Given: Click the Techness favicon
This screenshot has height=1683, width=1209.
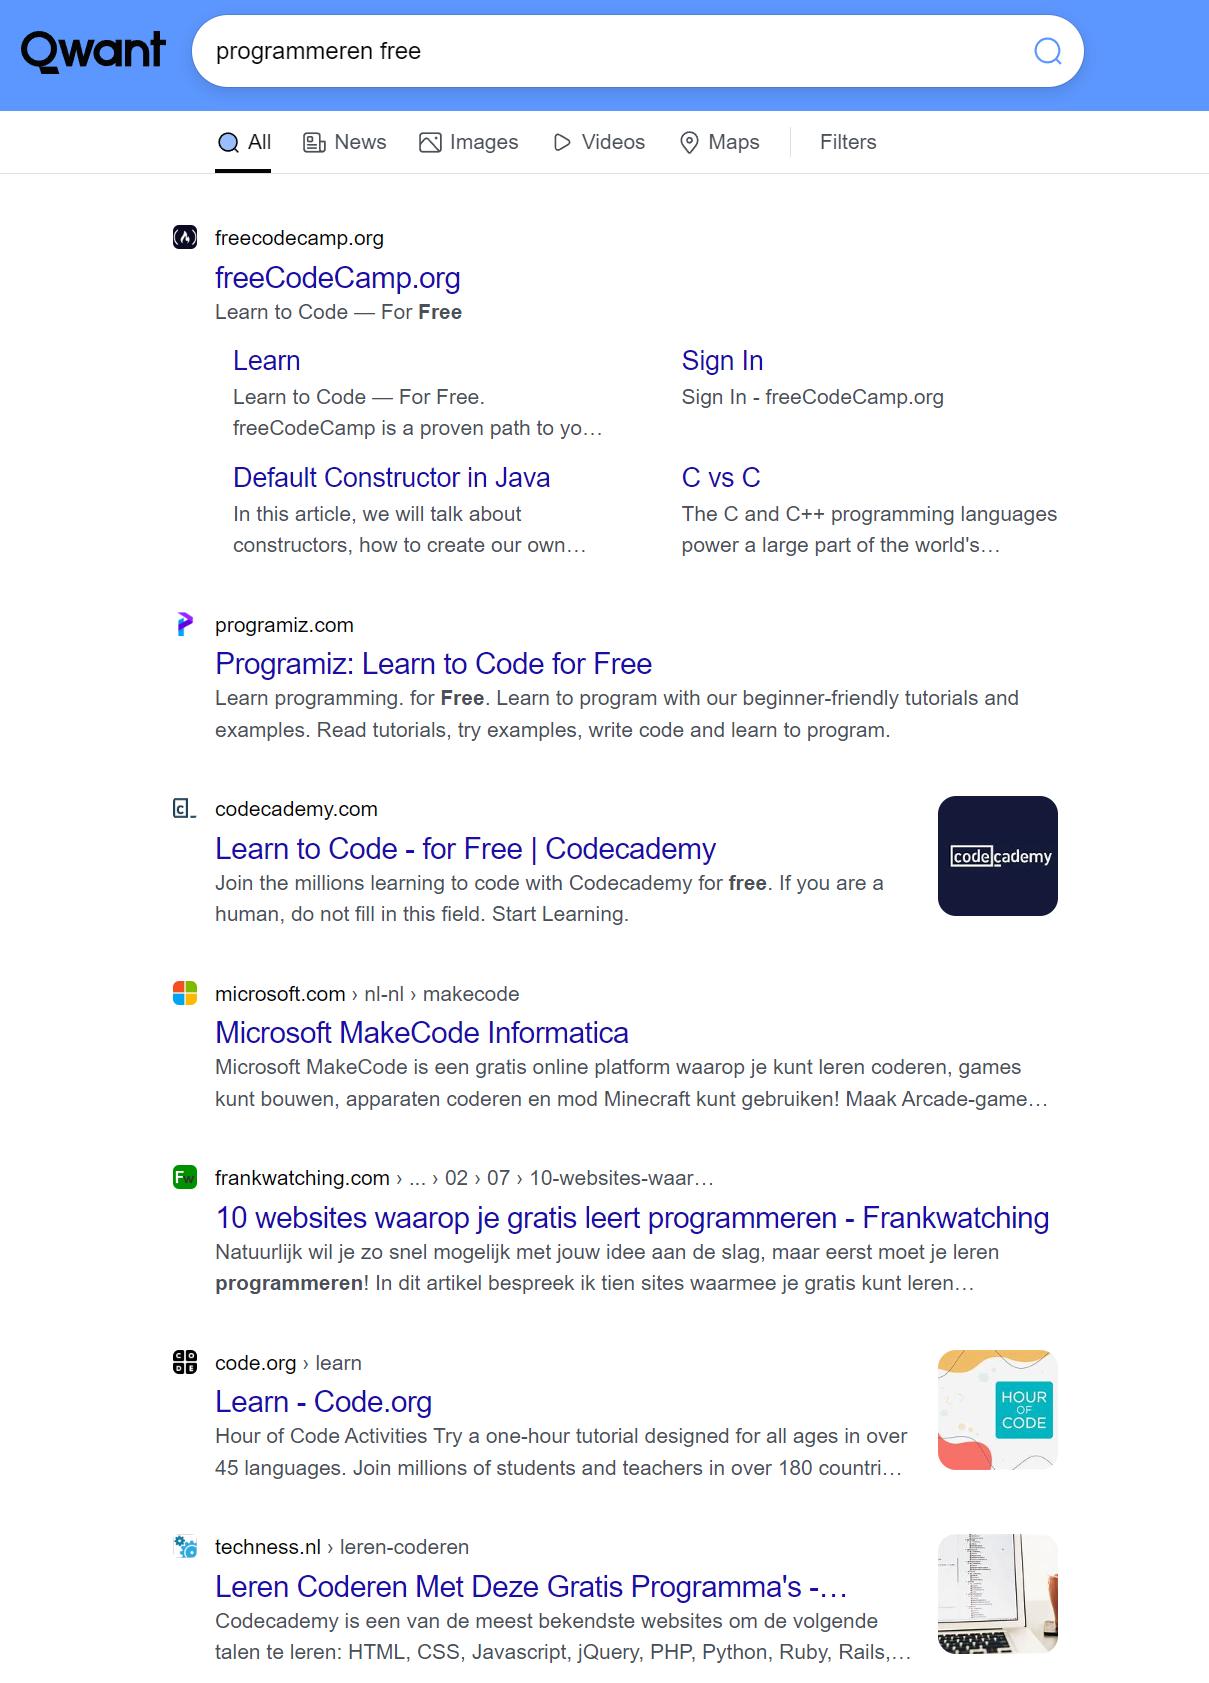Looking at the screenshot, I should pos(185,1546).
